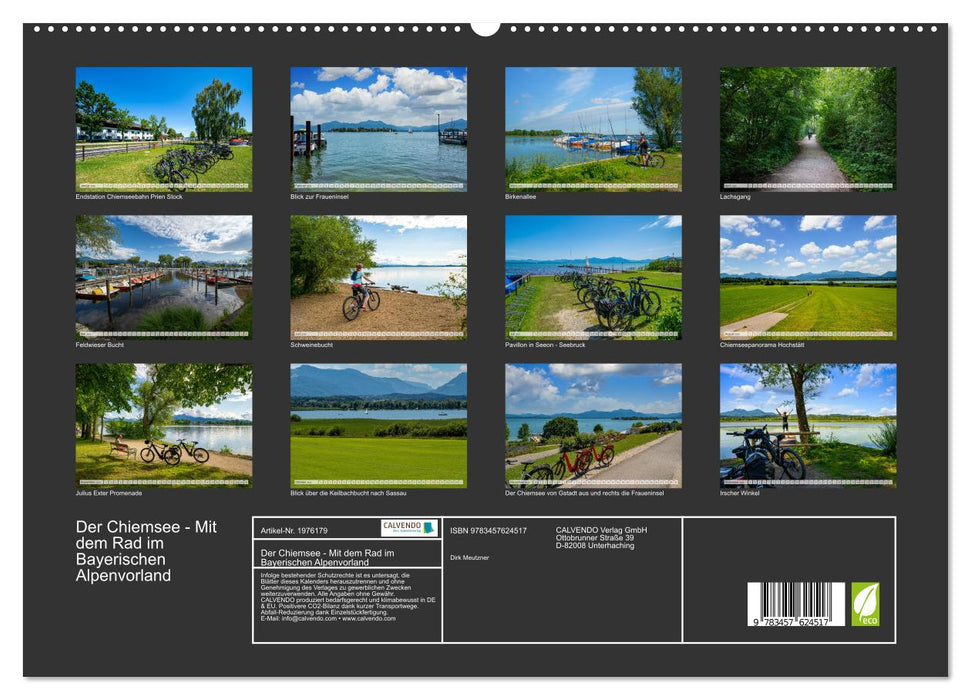Select the ISBN 9783457624517 label
The width and height of the screenshot is (971, 700).
486,530
